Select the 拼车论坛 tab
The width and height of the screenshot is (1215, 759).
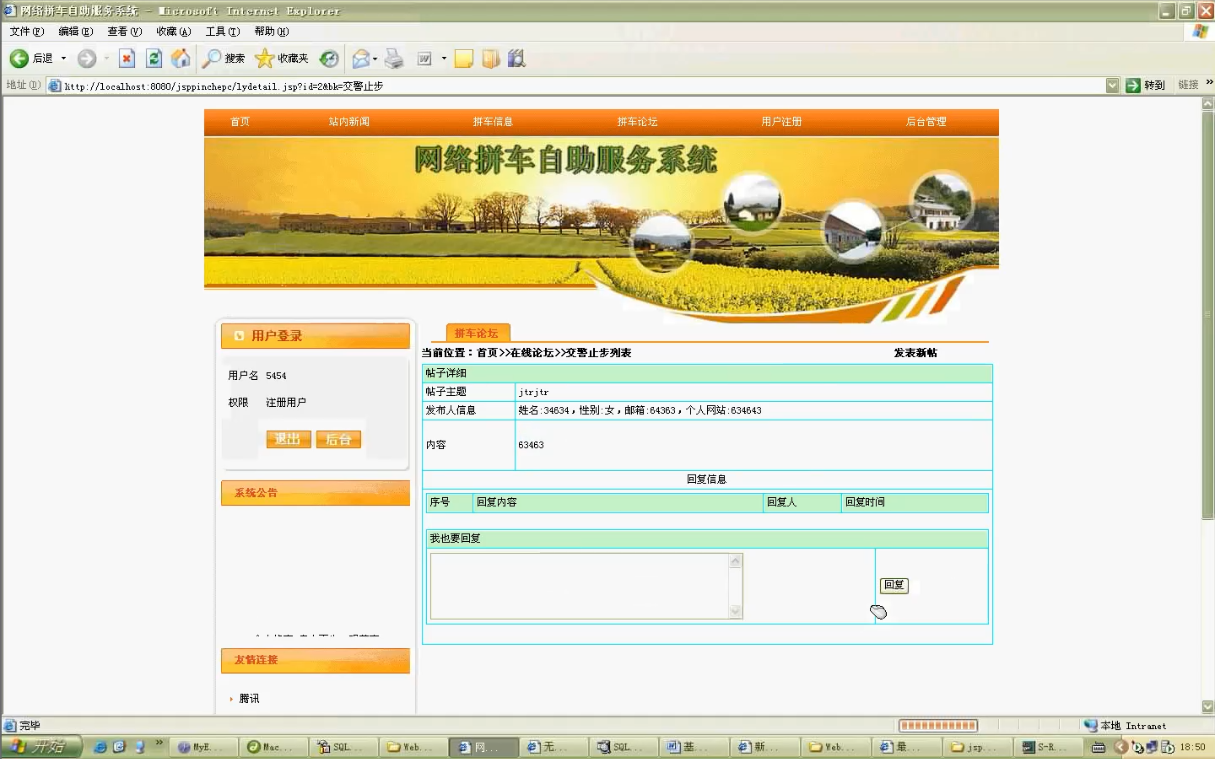click(x=477, y=333)
